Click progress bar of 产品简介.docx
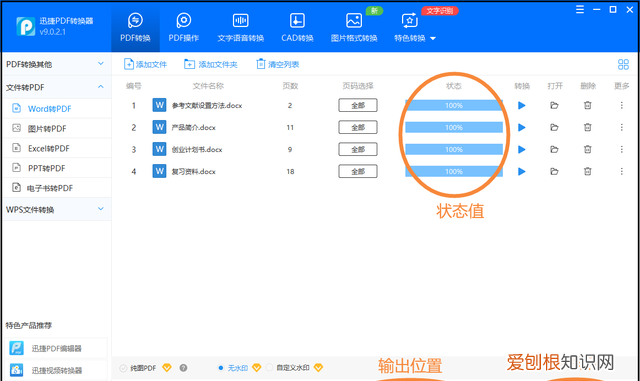Viewport: 640px width, 381px height. [454, 127]
